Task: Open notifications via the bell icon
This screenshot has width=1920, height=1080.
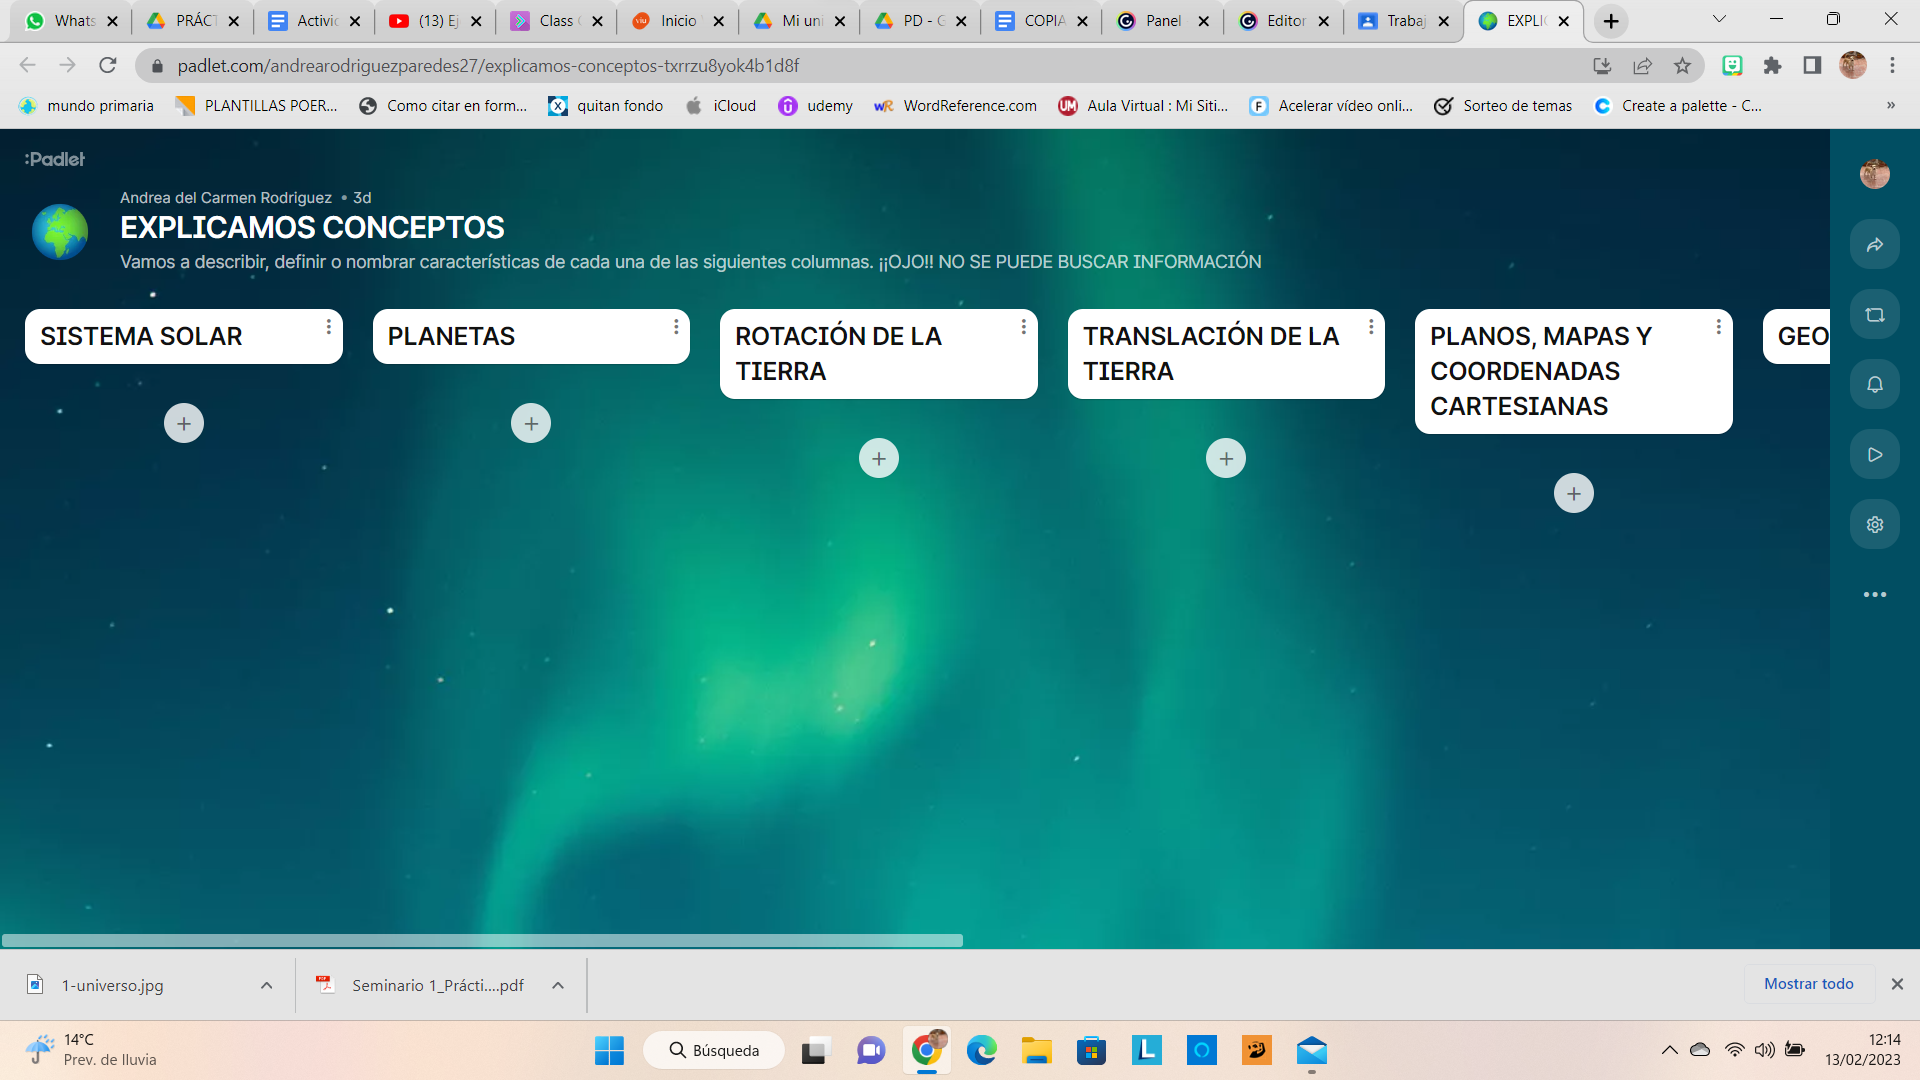Action: tap(1875, 384)
